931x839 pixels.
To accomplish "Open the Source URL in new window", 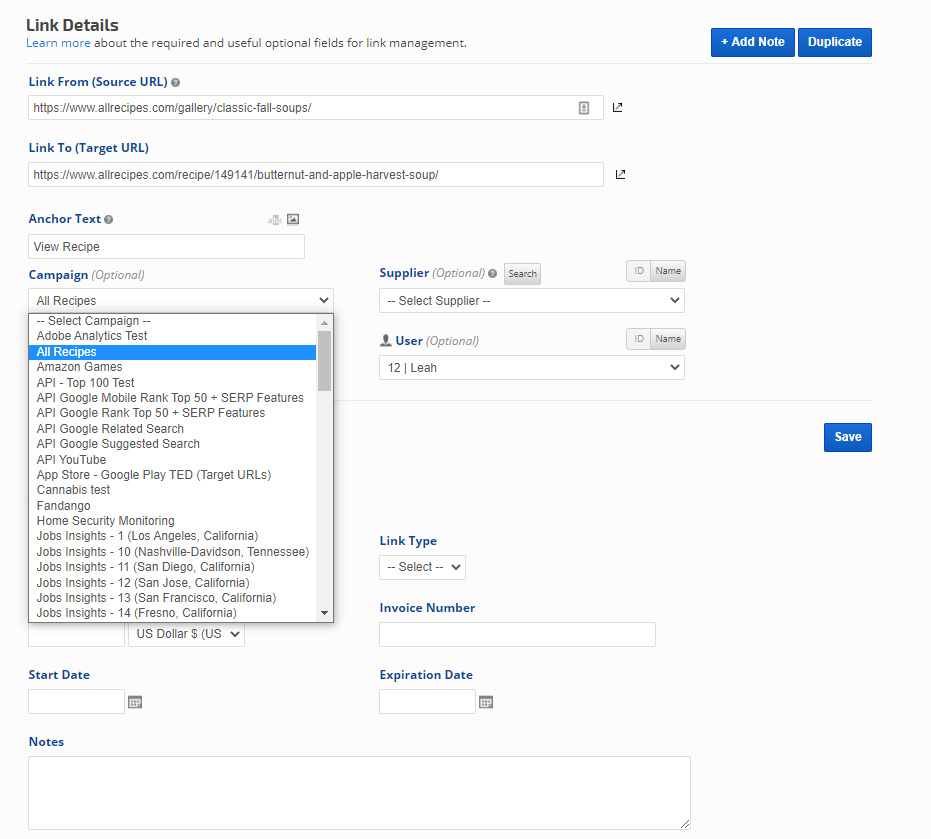I will 618,108.
